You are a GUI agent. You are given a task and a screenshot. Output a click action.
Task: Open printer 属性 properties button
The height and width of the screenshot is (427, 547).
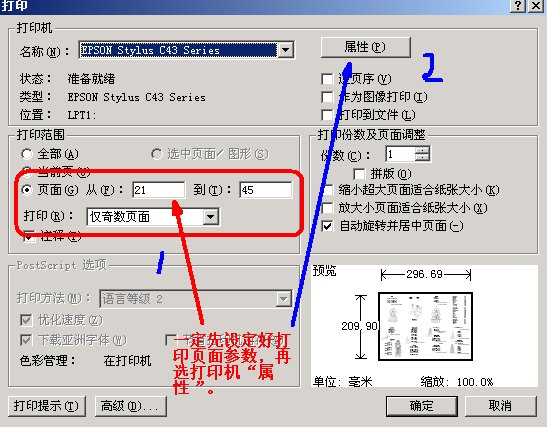pos(366,47)
